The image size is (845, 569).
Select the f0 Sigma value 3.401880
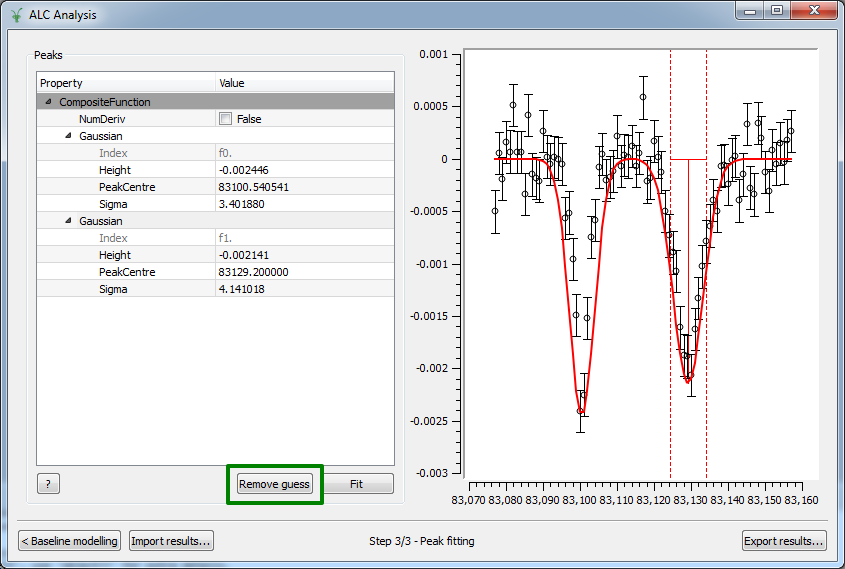coord(304,204)
